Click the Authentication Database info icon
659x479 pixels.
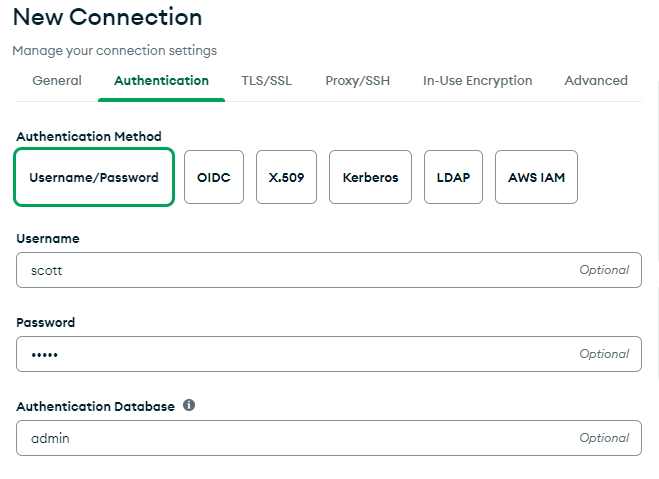[189, 406]
